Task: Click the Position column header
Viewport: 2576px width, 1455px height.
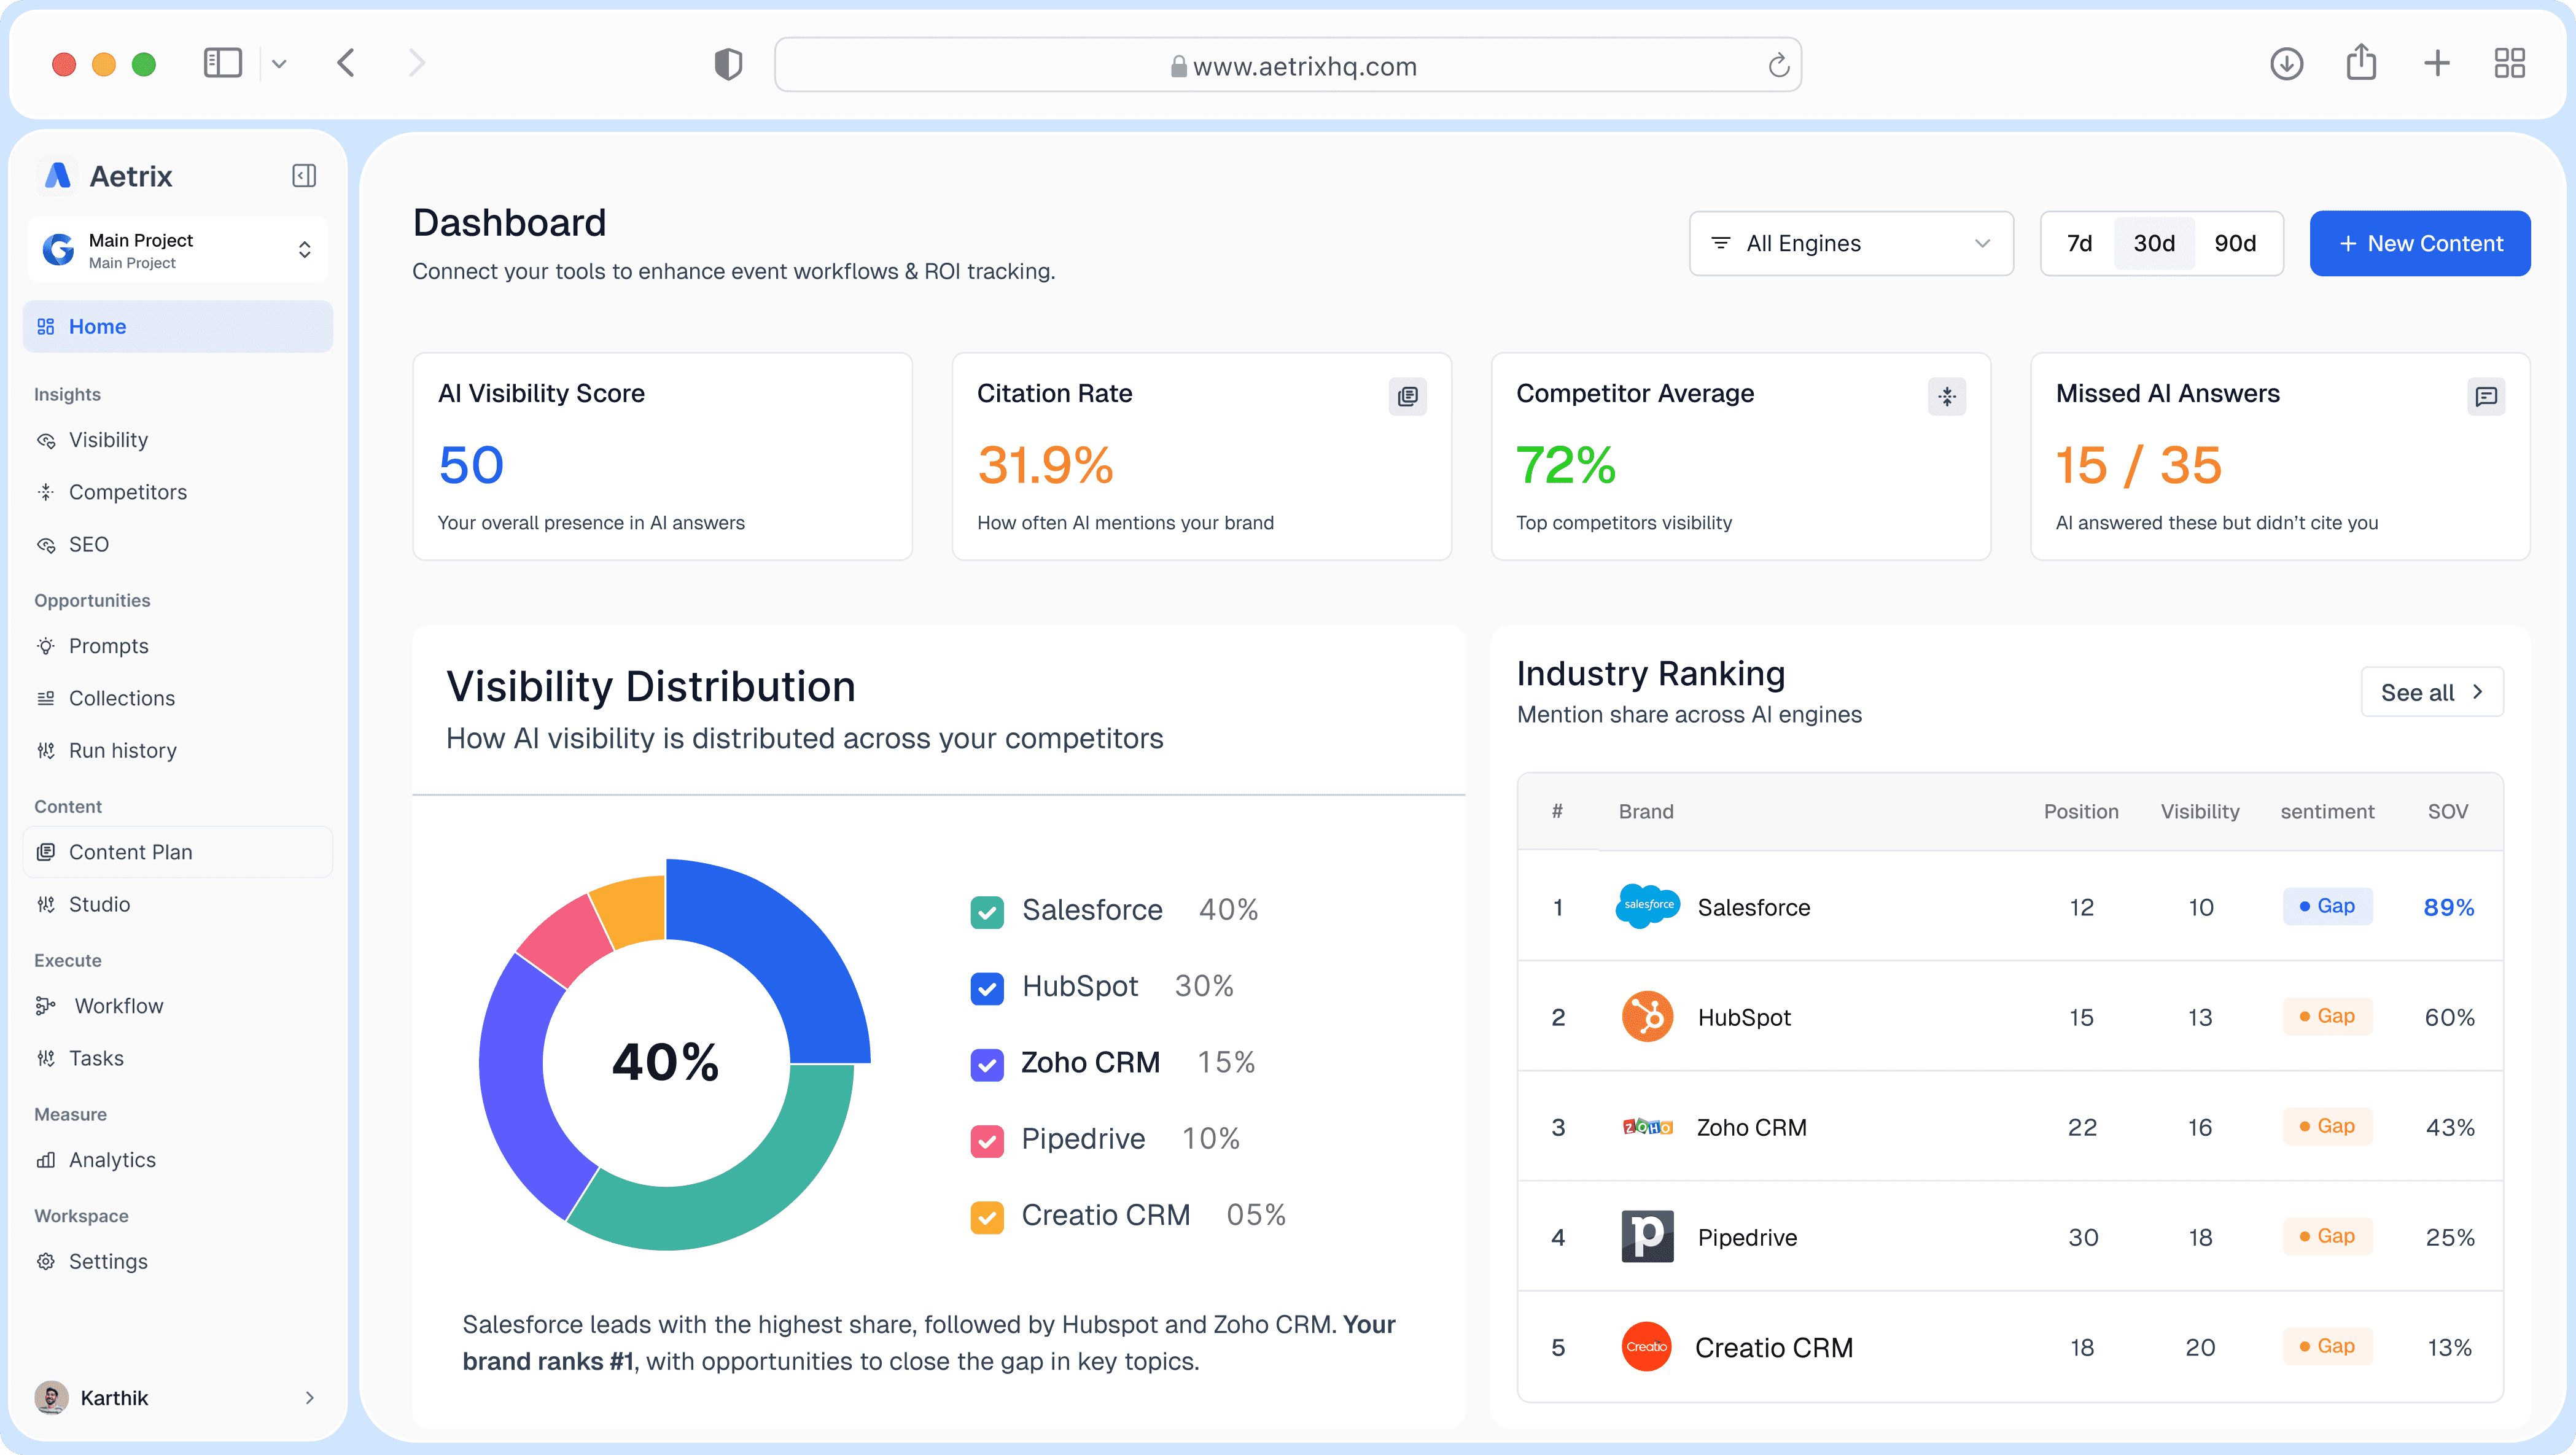Action: coord(2080,811)
